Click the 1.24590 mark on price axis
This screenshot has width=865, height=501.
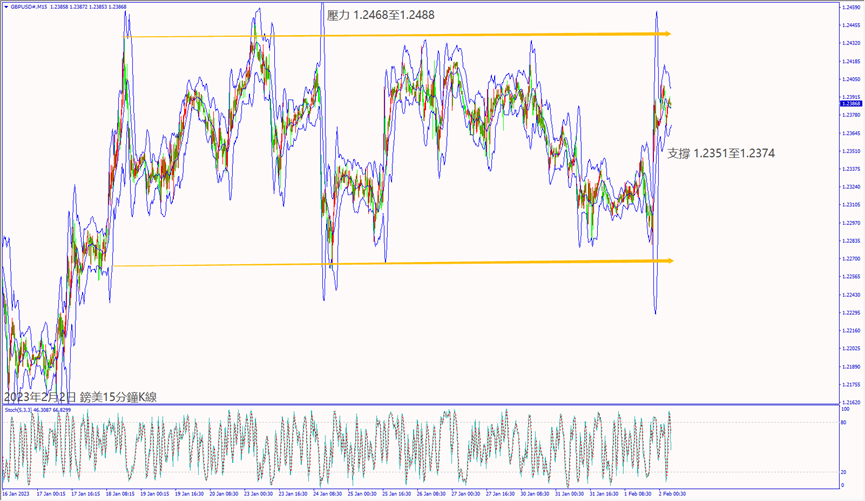850,7
